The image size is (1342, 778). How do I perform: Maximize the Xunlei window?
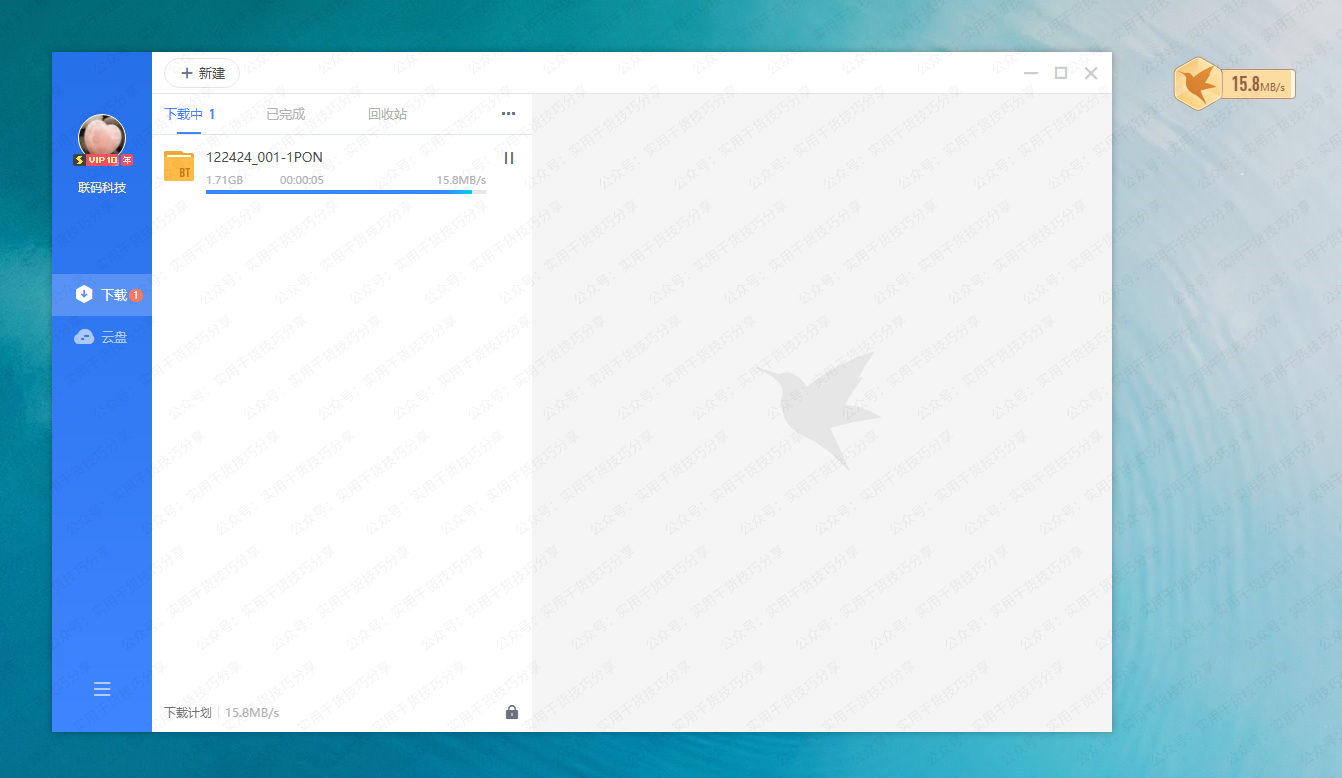[x=1061, y=73]
